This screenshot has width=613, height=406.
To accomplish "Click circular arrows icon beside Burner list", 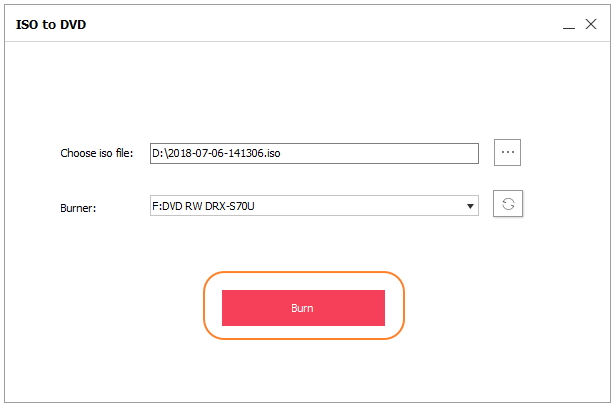I will point(508,204).
